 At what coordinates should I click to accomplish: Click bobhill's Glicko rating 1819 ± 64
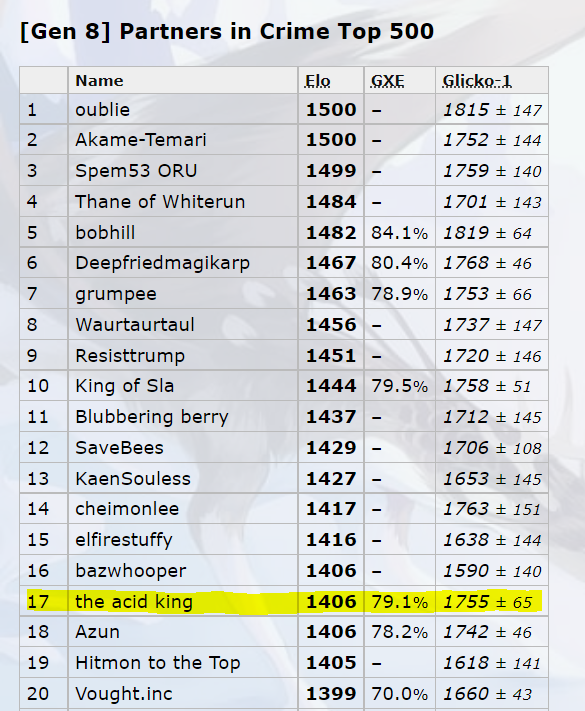(x=487, y=233)
